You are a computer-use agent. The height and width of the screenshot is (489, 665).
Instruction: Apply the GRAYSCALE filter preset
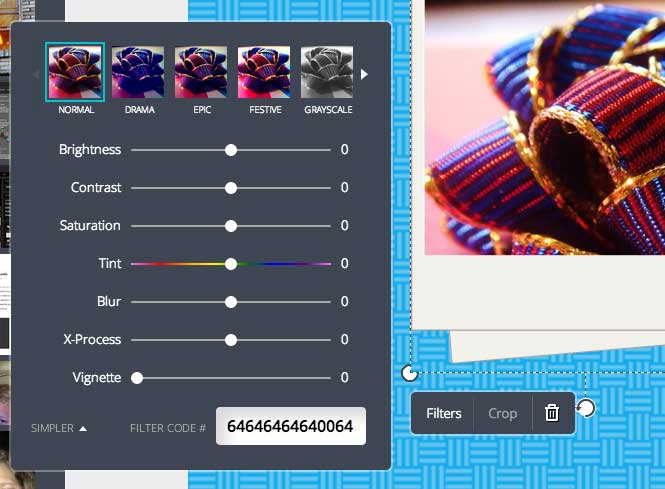pyautogui.click(x=327, y=73)
